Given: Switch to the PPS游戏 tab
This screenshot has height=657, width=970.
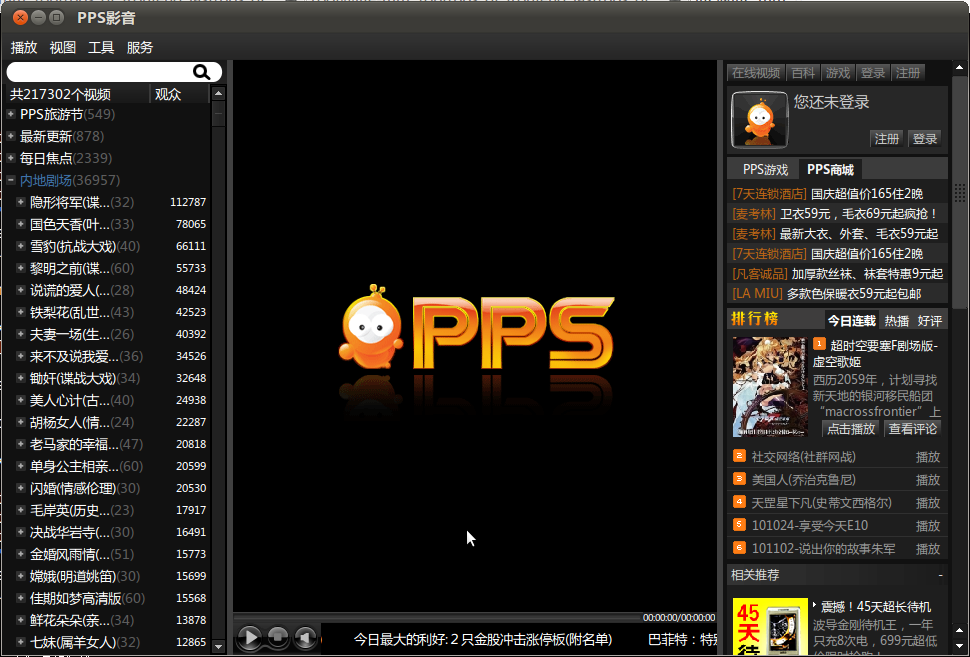Looking at the screenshot, I should 765,170.
